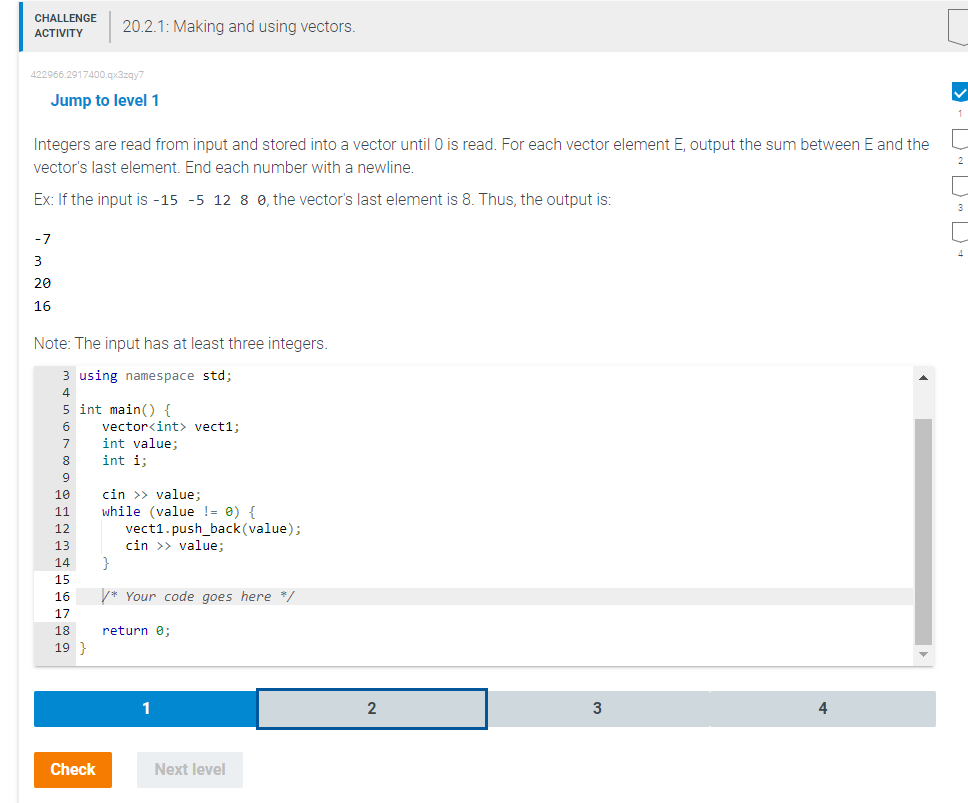Click the Jump to level 1 link
The image size is (968, 803).
pyautogui.click(x=105, y=100)
